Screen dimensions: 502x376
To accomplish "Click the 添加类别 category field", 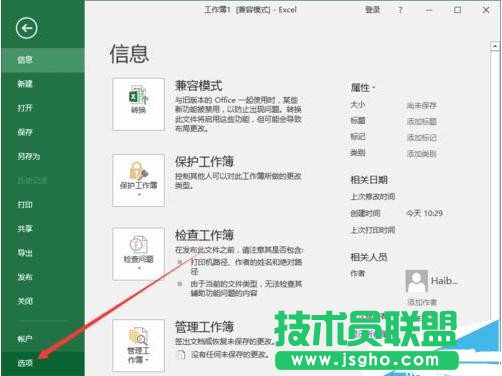I will tap(422, 154).
